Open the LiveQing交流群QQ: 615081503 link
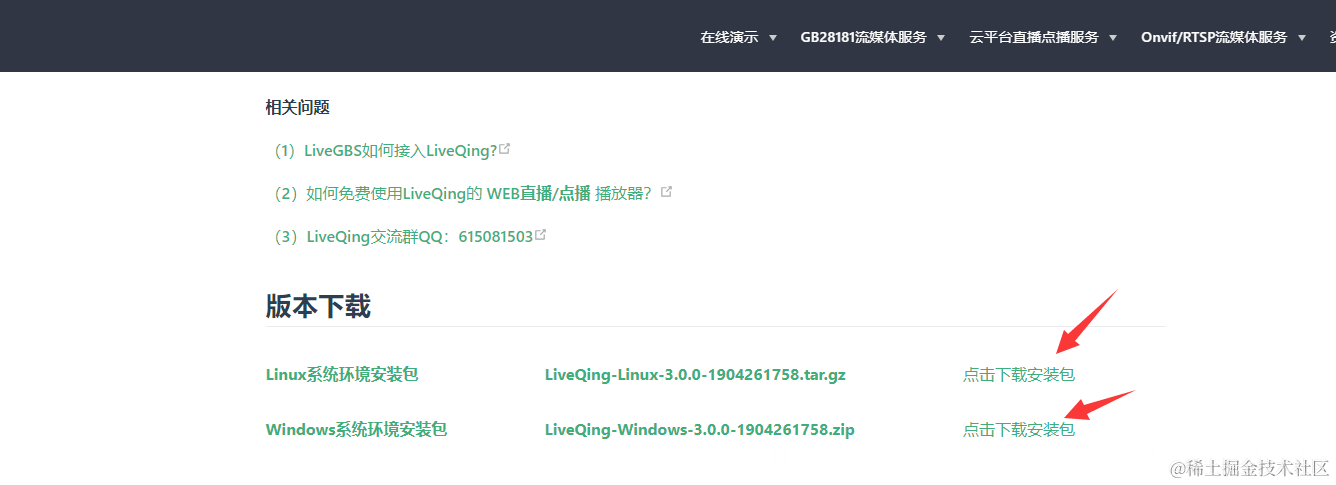 point(419,237)
